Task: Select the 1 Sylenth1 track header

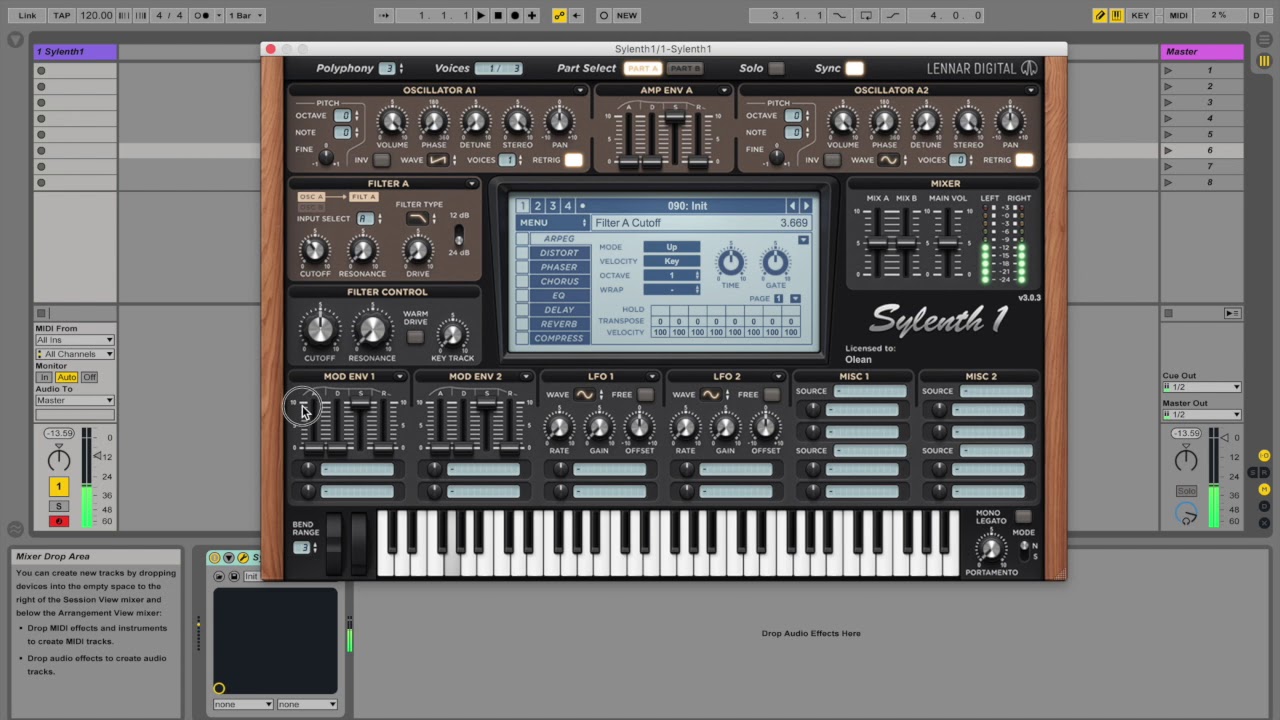Action: click(x=75, y=51)
